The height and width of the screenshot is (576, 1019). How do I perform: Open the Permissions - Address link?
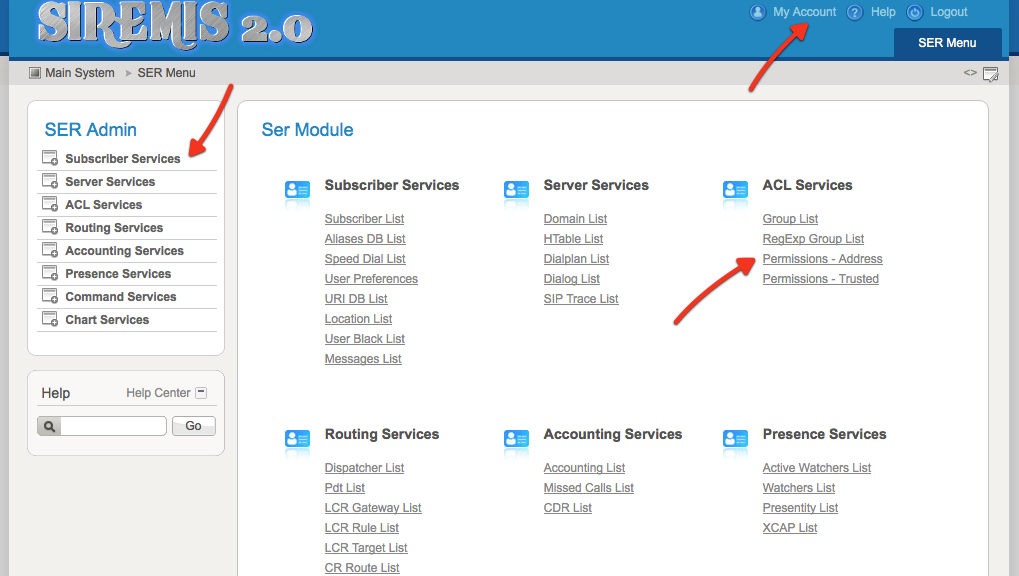(822, 259)
